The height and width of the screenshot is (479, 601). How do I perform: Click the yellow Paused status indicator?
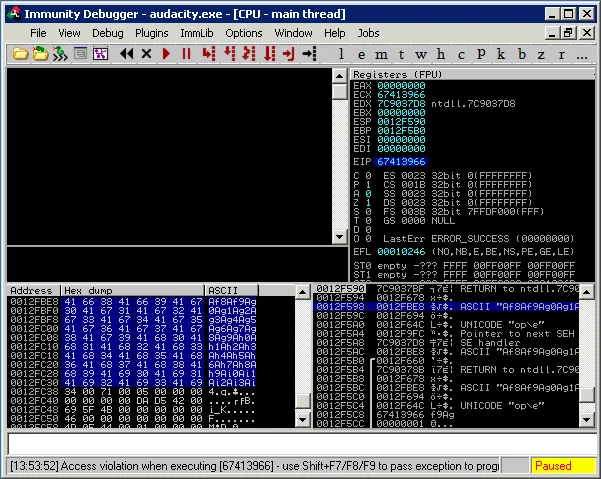(x=562, y=466)
